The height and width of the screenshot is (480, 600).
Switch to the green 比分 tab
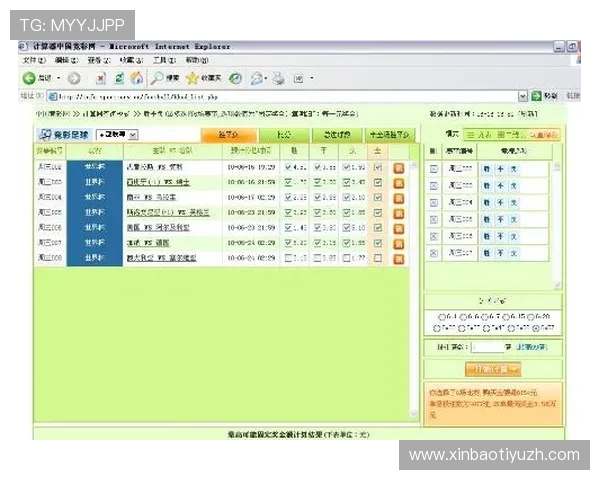pyautogui.click(x=284, y=135)
